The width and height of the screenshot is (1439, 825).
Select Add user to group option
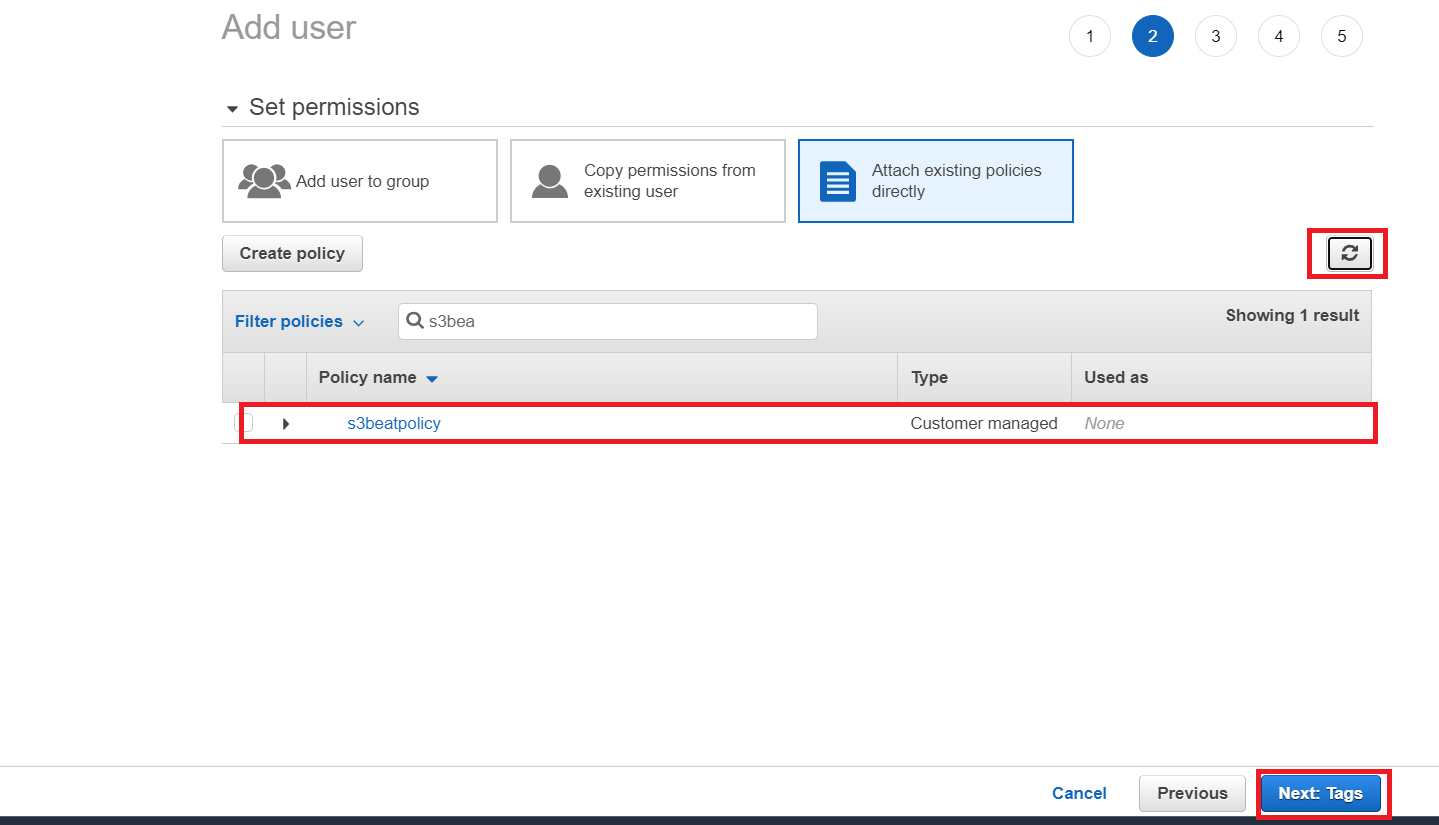tap(360, 181)
